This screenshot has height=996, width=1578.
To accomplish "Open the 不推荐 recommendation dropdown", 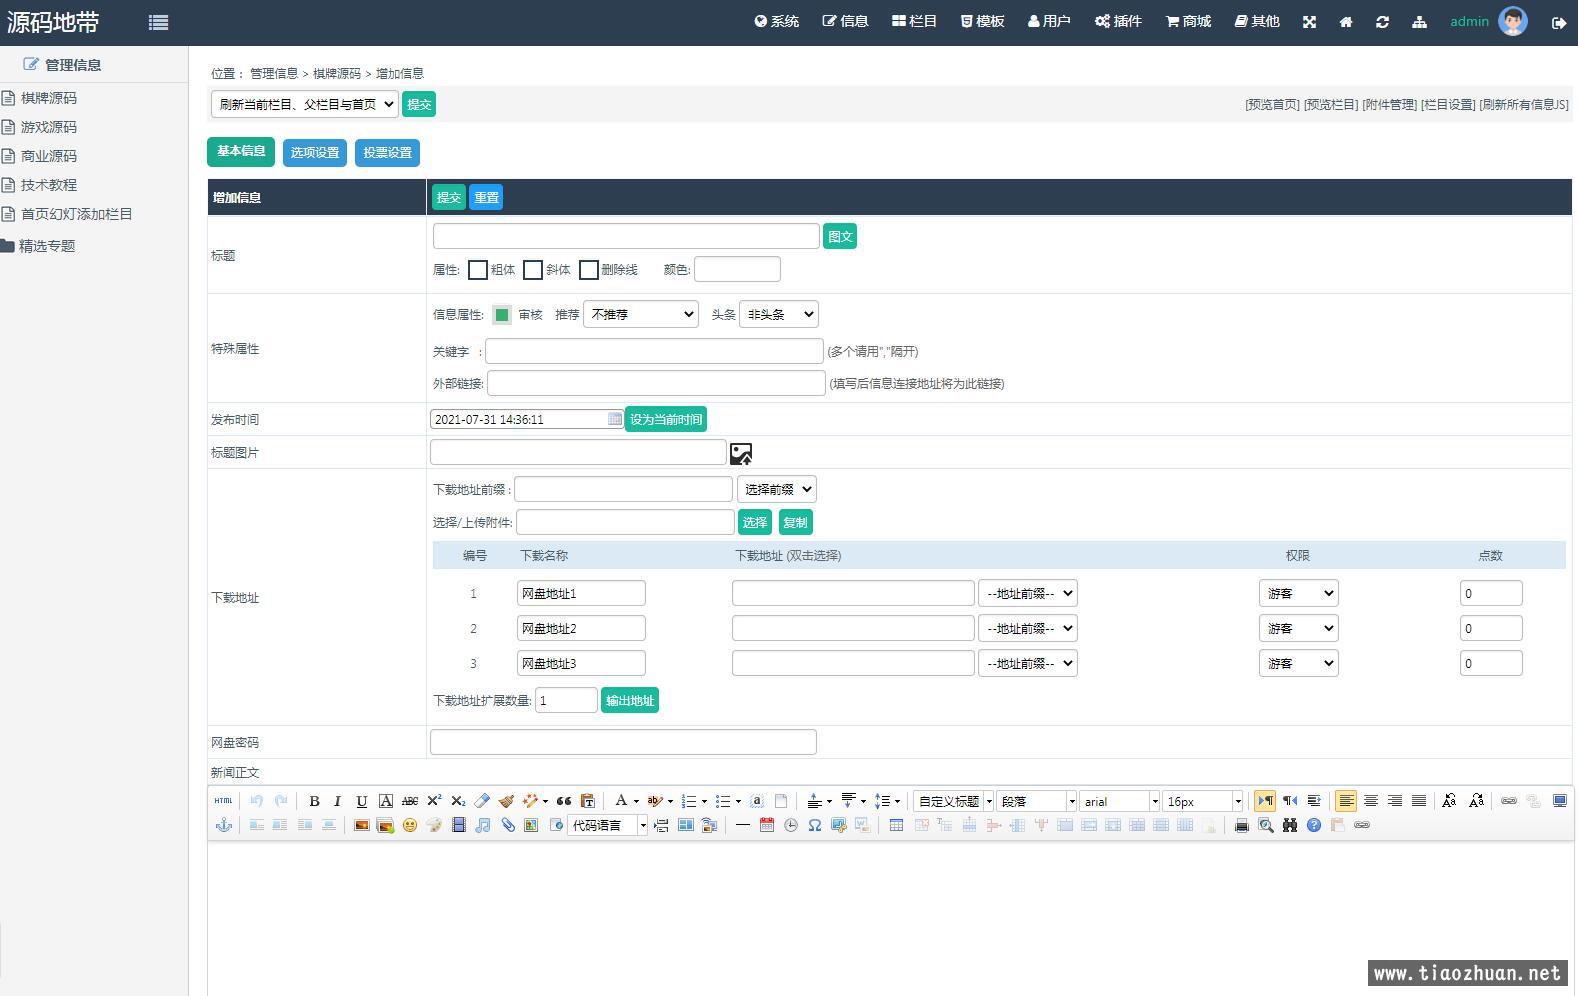I will point(641,314).
